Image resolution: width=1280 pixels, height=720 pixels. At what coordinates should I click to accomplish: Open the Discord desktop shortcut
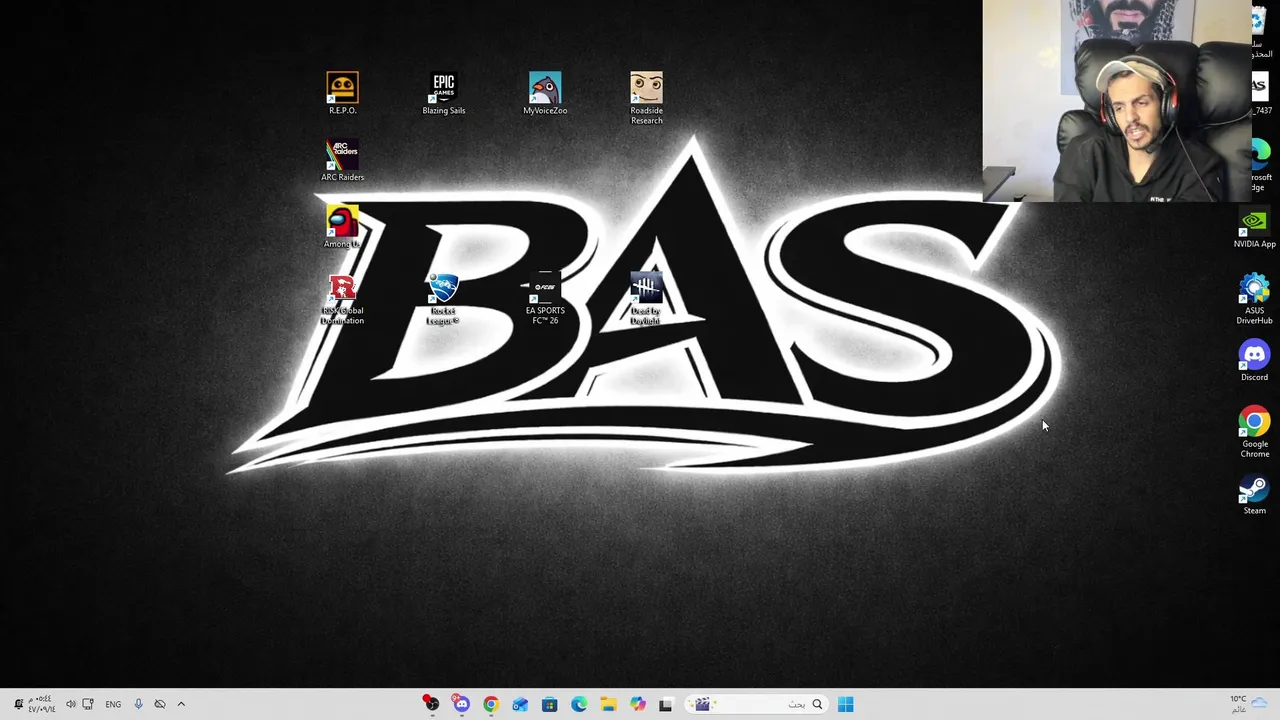1254,360
